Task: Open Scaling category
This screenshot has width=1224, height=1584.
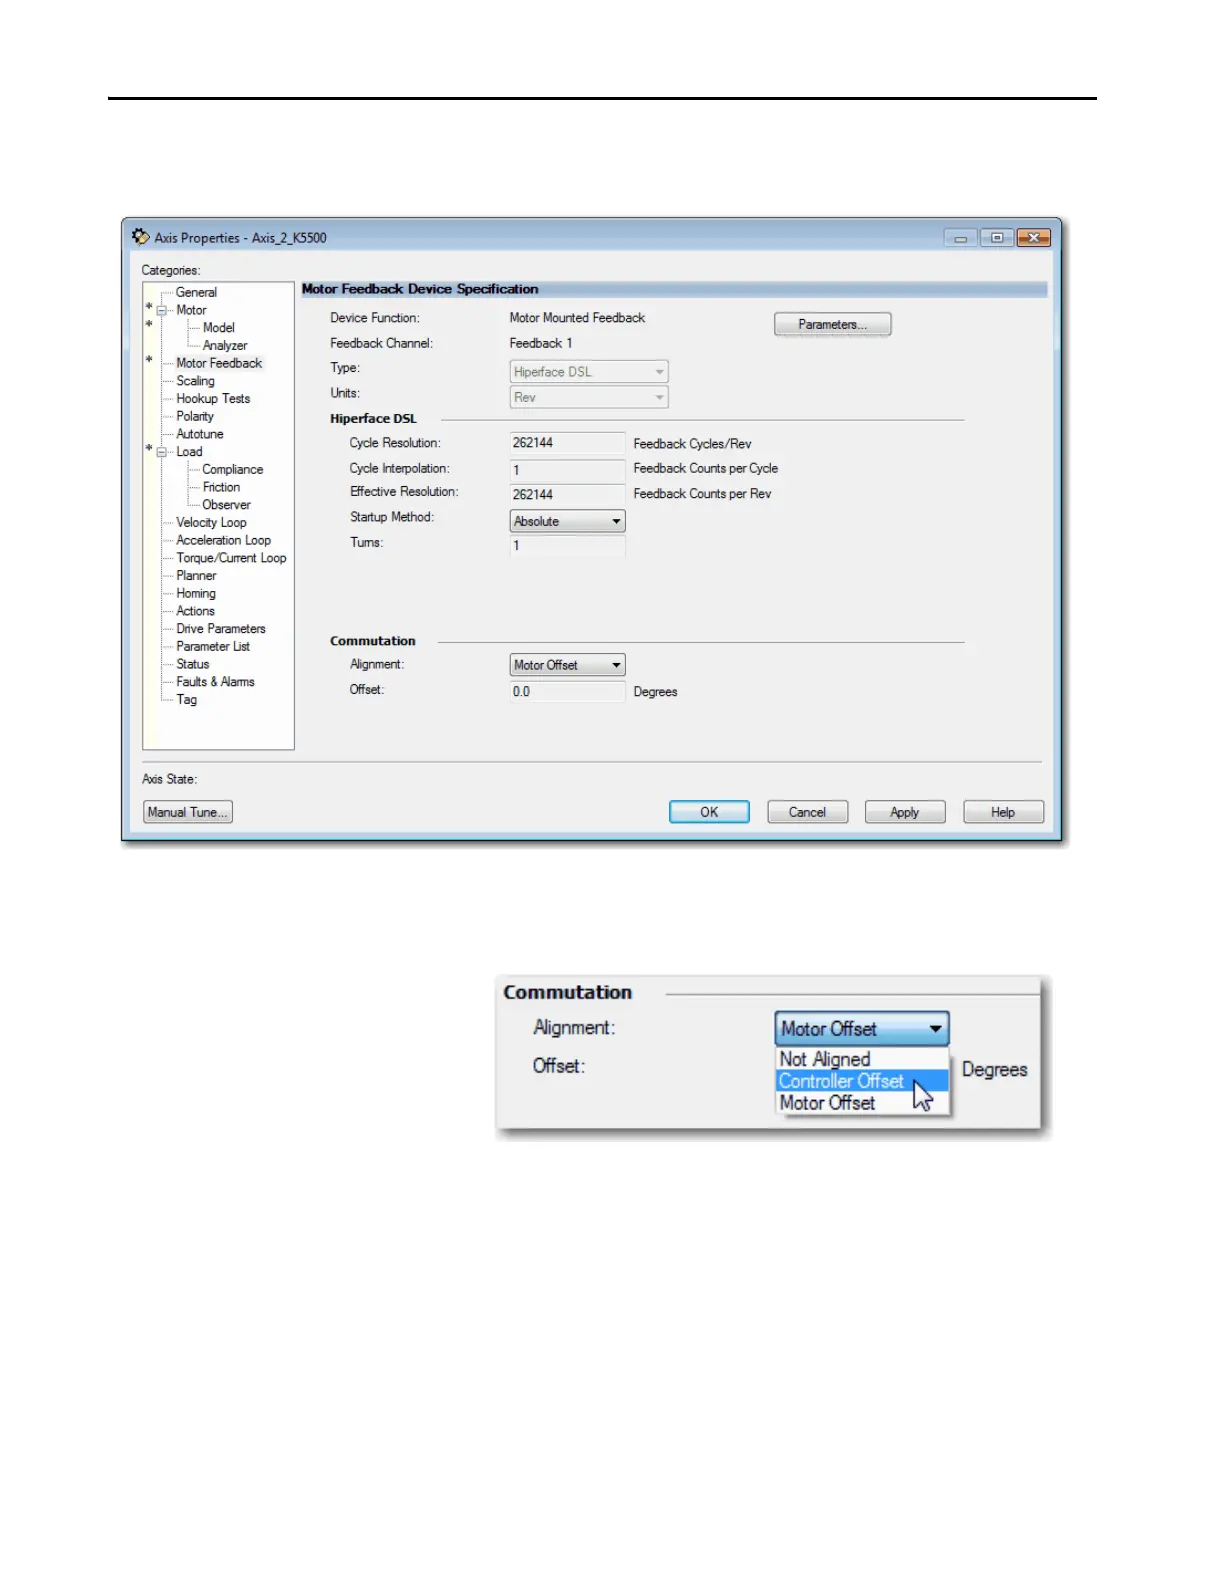Action: 195,381
